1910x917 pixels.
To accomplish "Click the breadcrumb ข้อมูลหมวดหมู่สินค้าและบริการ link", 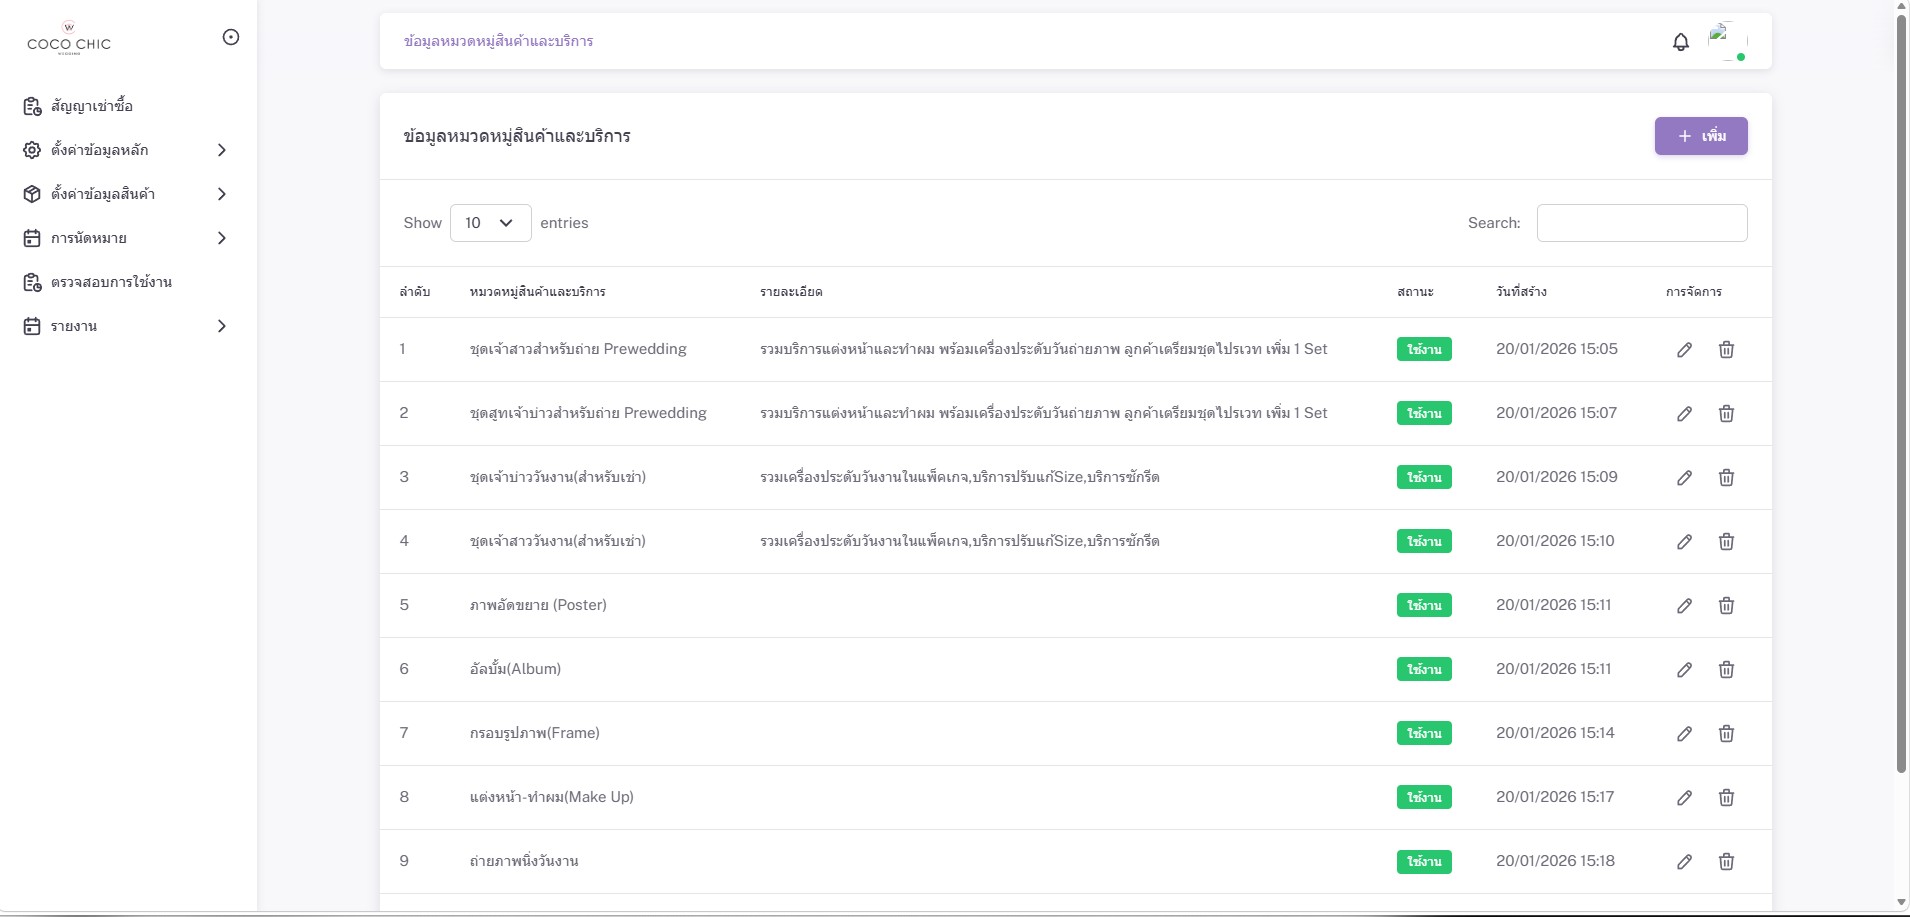I will tap(498, 41).
